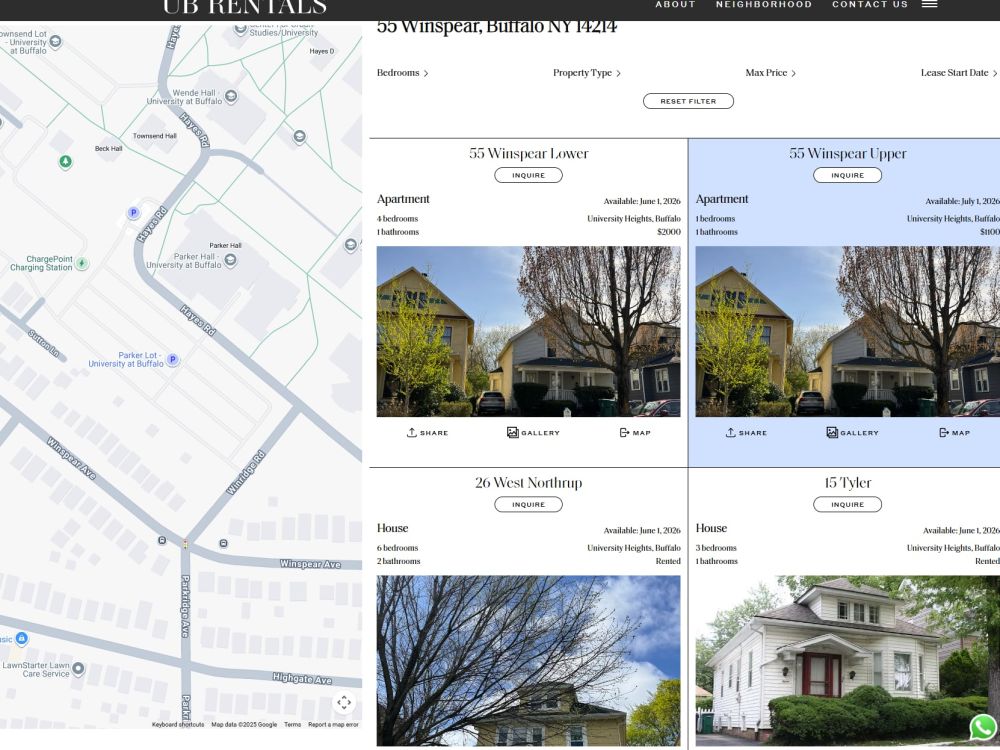Viewport: 1000px width, 750px height.
Task: Select Parker Hall map marker icon
Action: tap(231, 260)
